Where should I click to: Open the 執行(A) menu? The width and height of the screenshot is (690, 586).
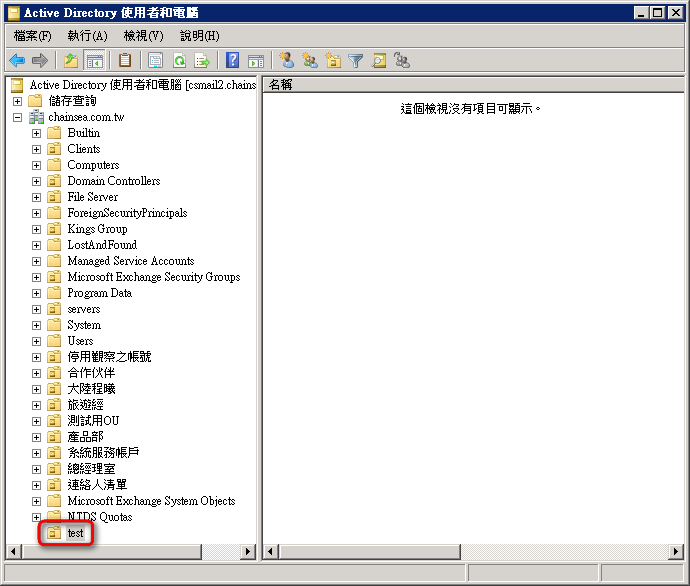(x=88, y=36)
